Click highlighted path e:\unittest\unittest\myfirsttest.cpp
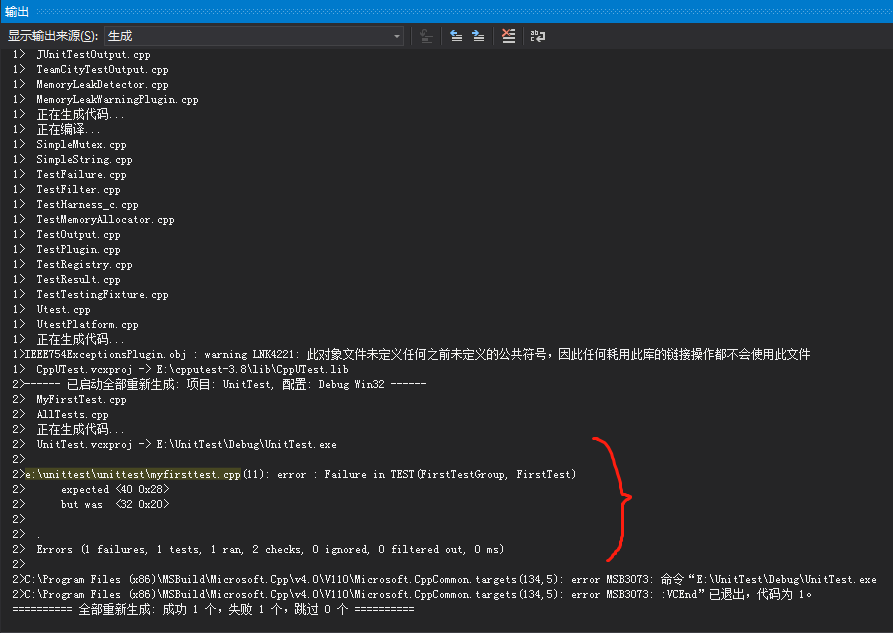 [133, 475]
